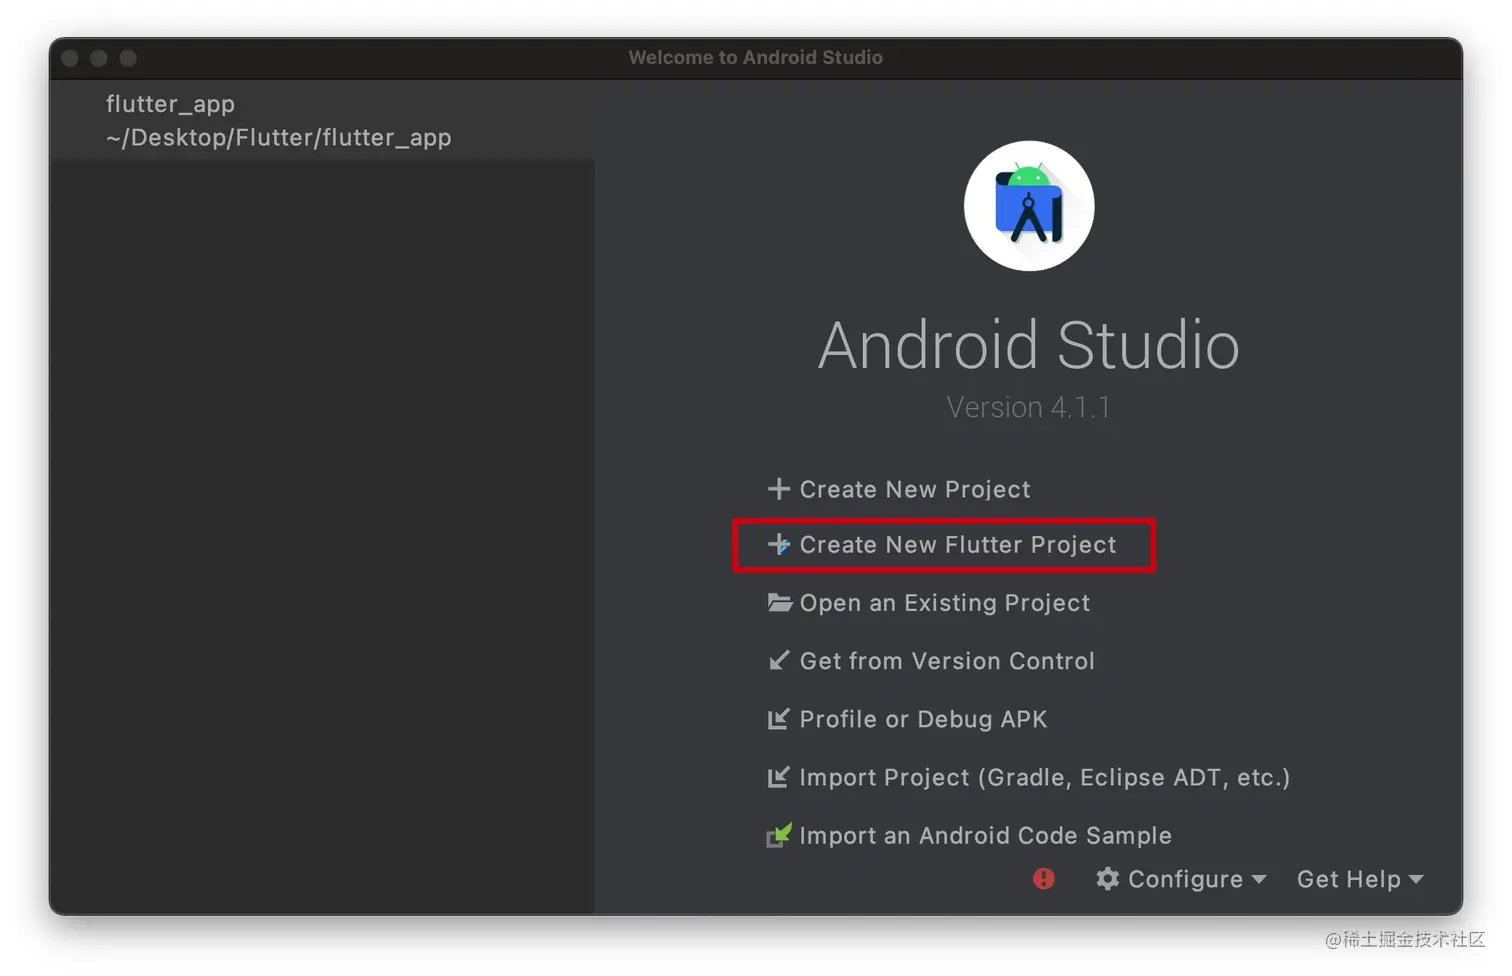Click the import icon beside Import Project
1512x976 pixels.
click(x=778, y=777)
